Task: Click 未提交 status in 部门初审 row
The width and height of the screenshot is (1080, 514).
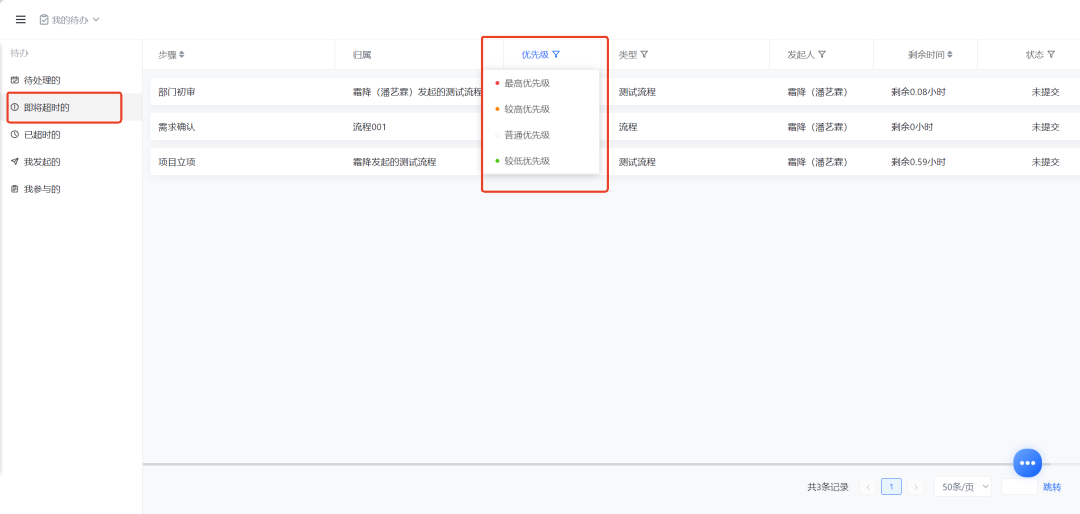Action: coord(1045,92)
